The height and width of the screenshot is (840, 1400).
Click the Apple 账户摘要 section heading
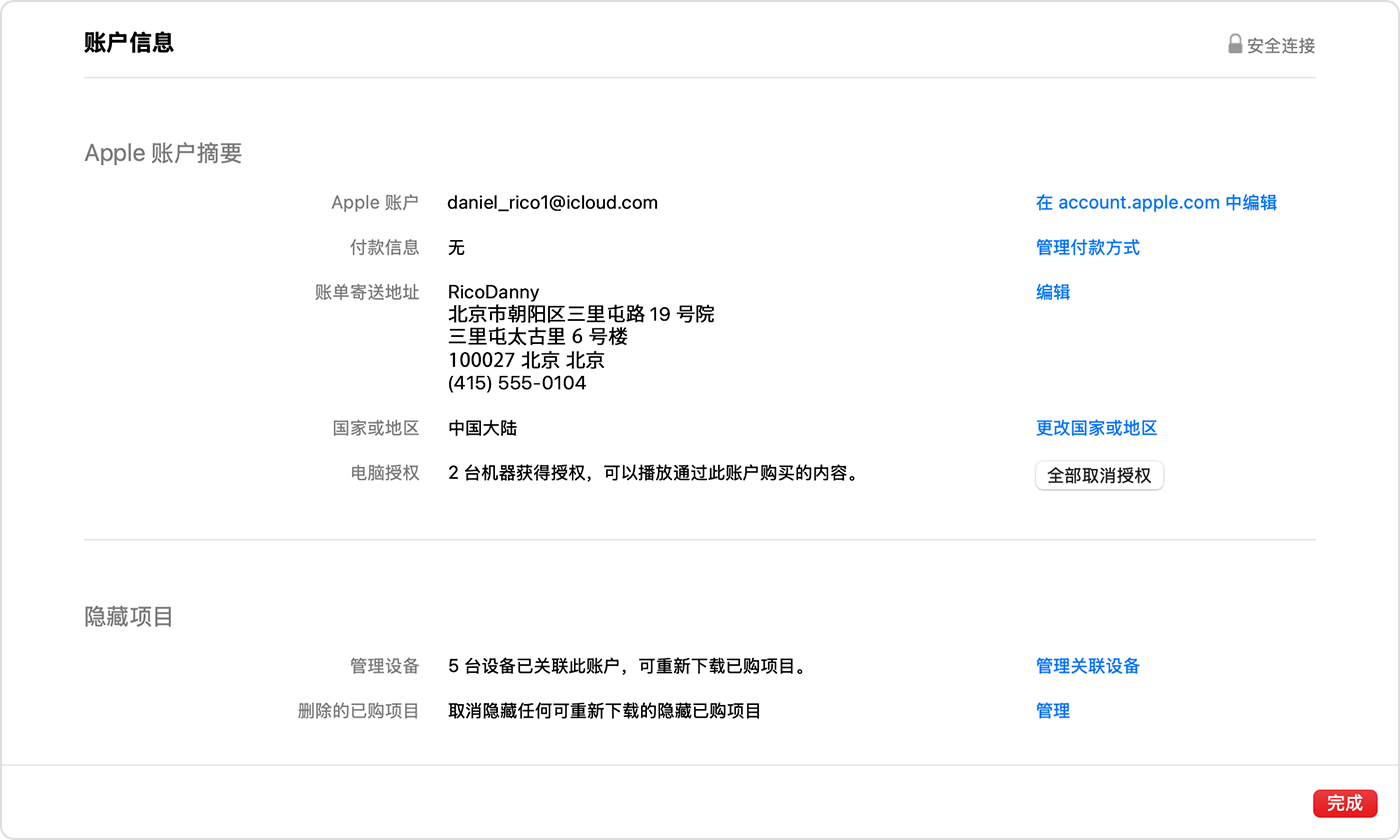click(x=163, y=153)
